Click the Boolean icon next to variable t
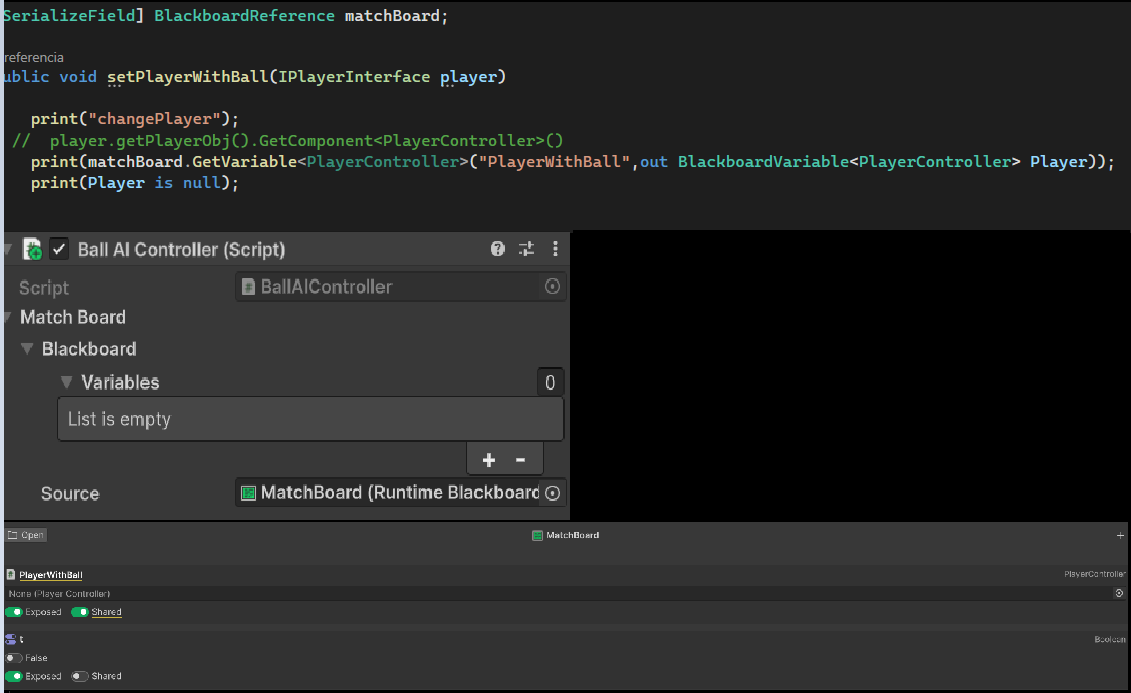Screen dimensions: 1131x693 [x=8, y=639]
